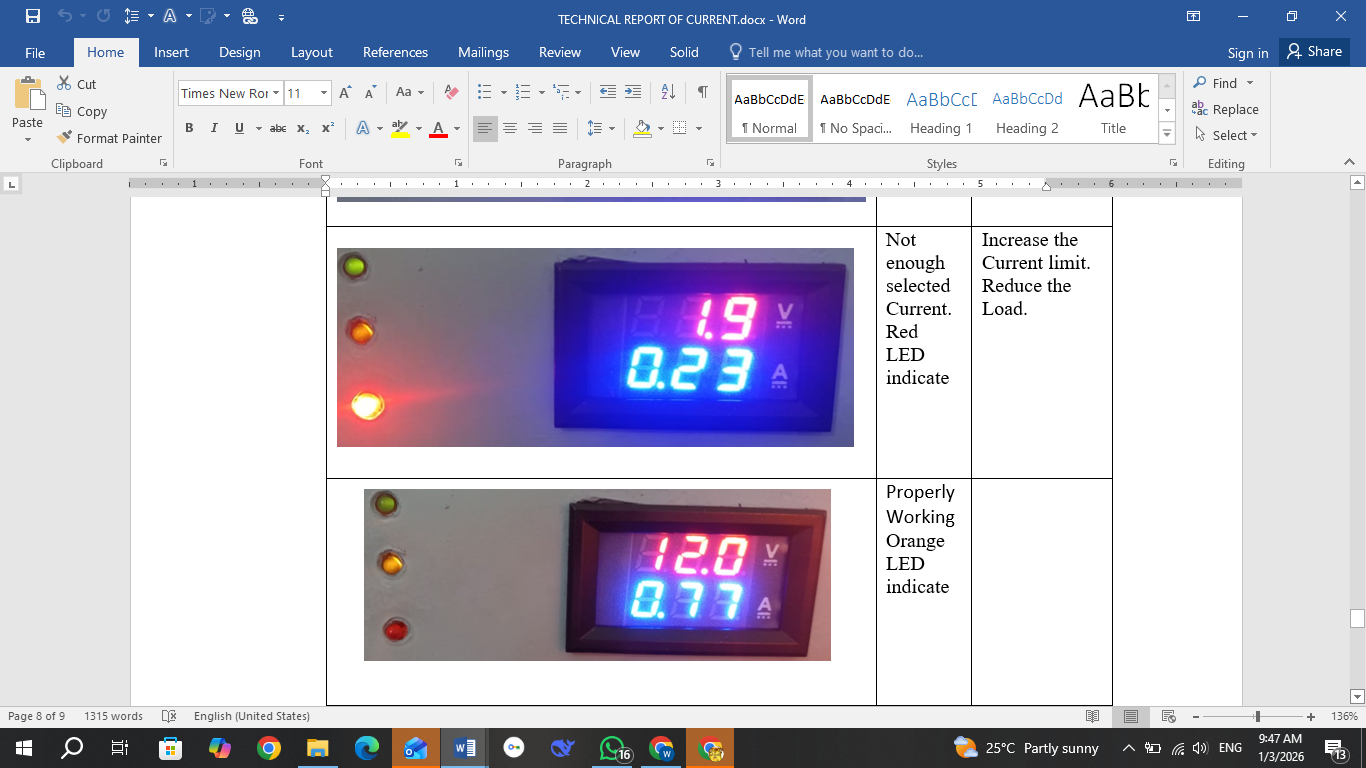Switch to the Insert tab
1366x768 pixels.
(172, 52)
